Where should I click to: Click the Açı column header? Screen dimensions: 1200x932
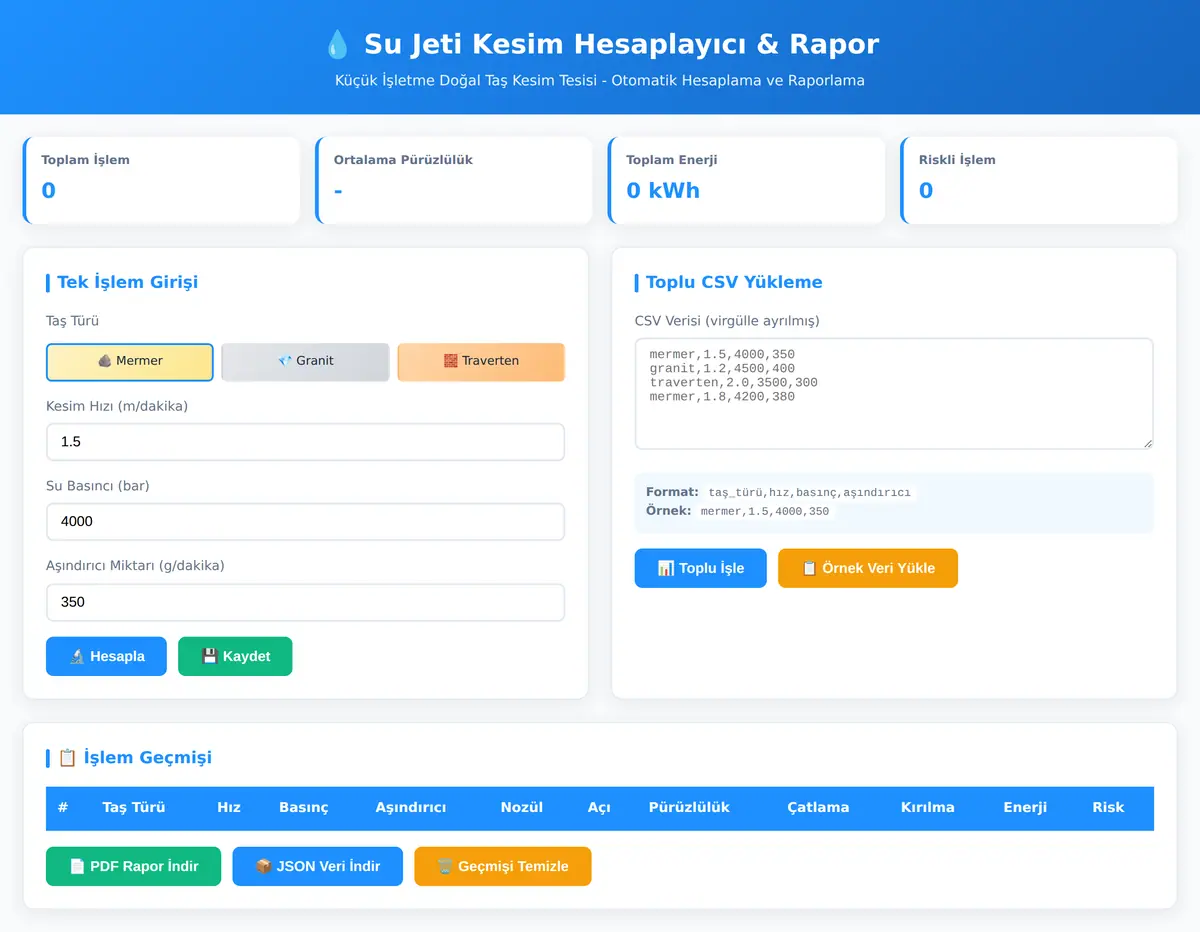[599, 808]
